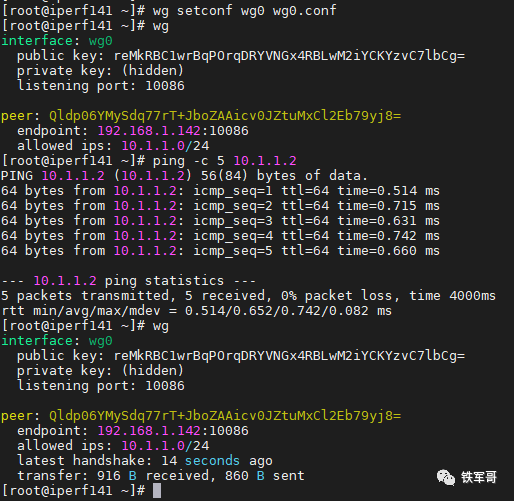The height and width of the screenshot is (501, 514).
Task: Click the first interface public key value
Action: [289, 56]
